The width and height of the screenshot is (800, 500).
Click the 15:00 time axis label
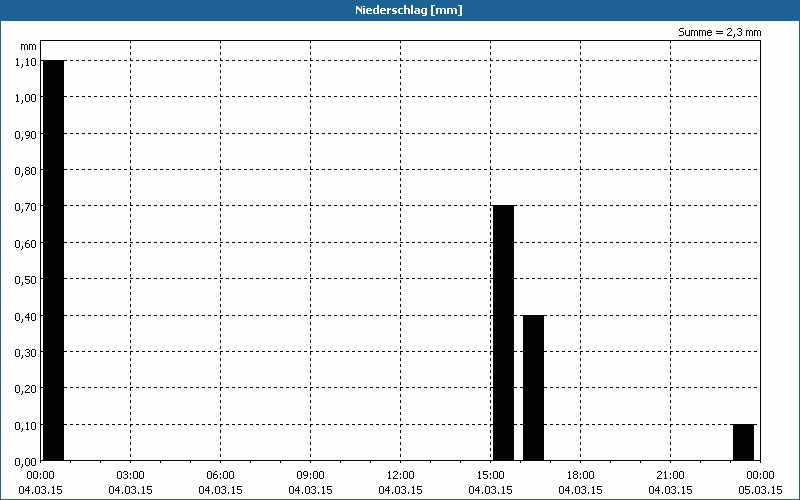click(490, 476)
